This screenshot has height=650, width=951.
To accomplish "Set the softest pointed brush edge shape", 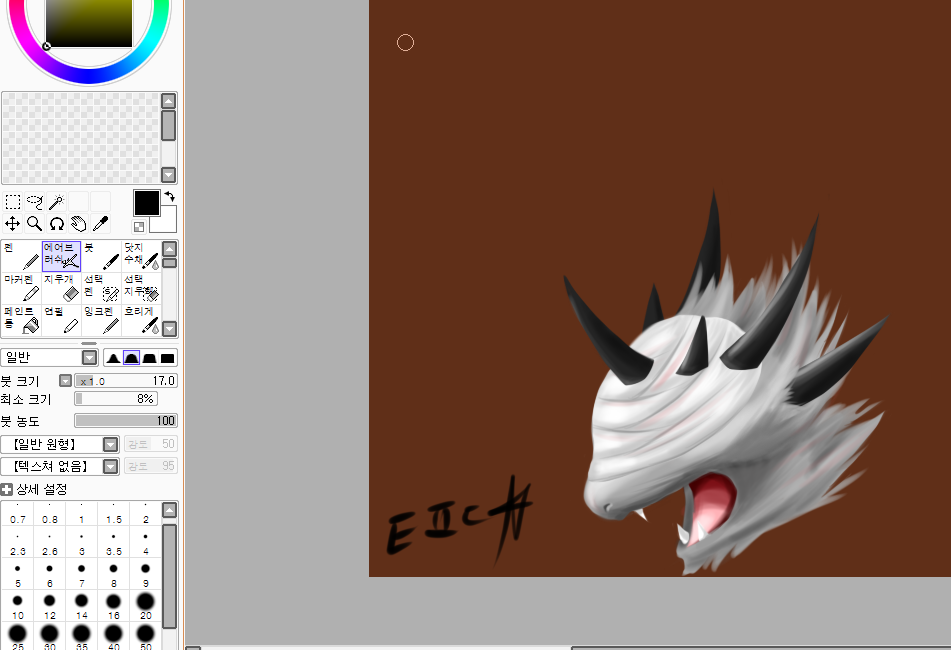I will 113,358.
